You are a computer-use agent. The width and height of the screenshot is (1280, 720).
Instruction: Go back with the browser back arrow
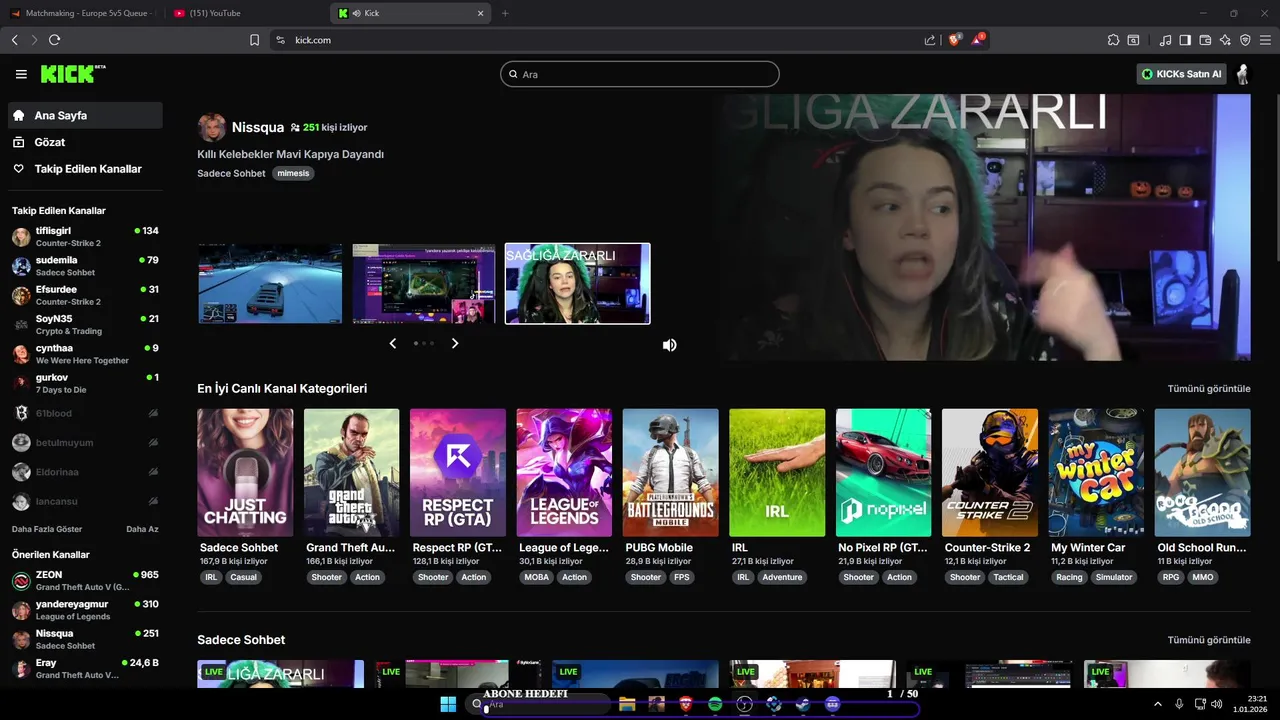14,40
